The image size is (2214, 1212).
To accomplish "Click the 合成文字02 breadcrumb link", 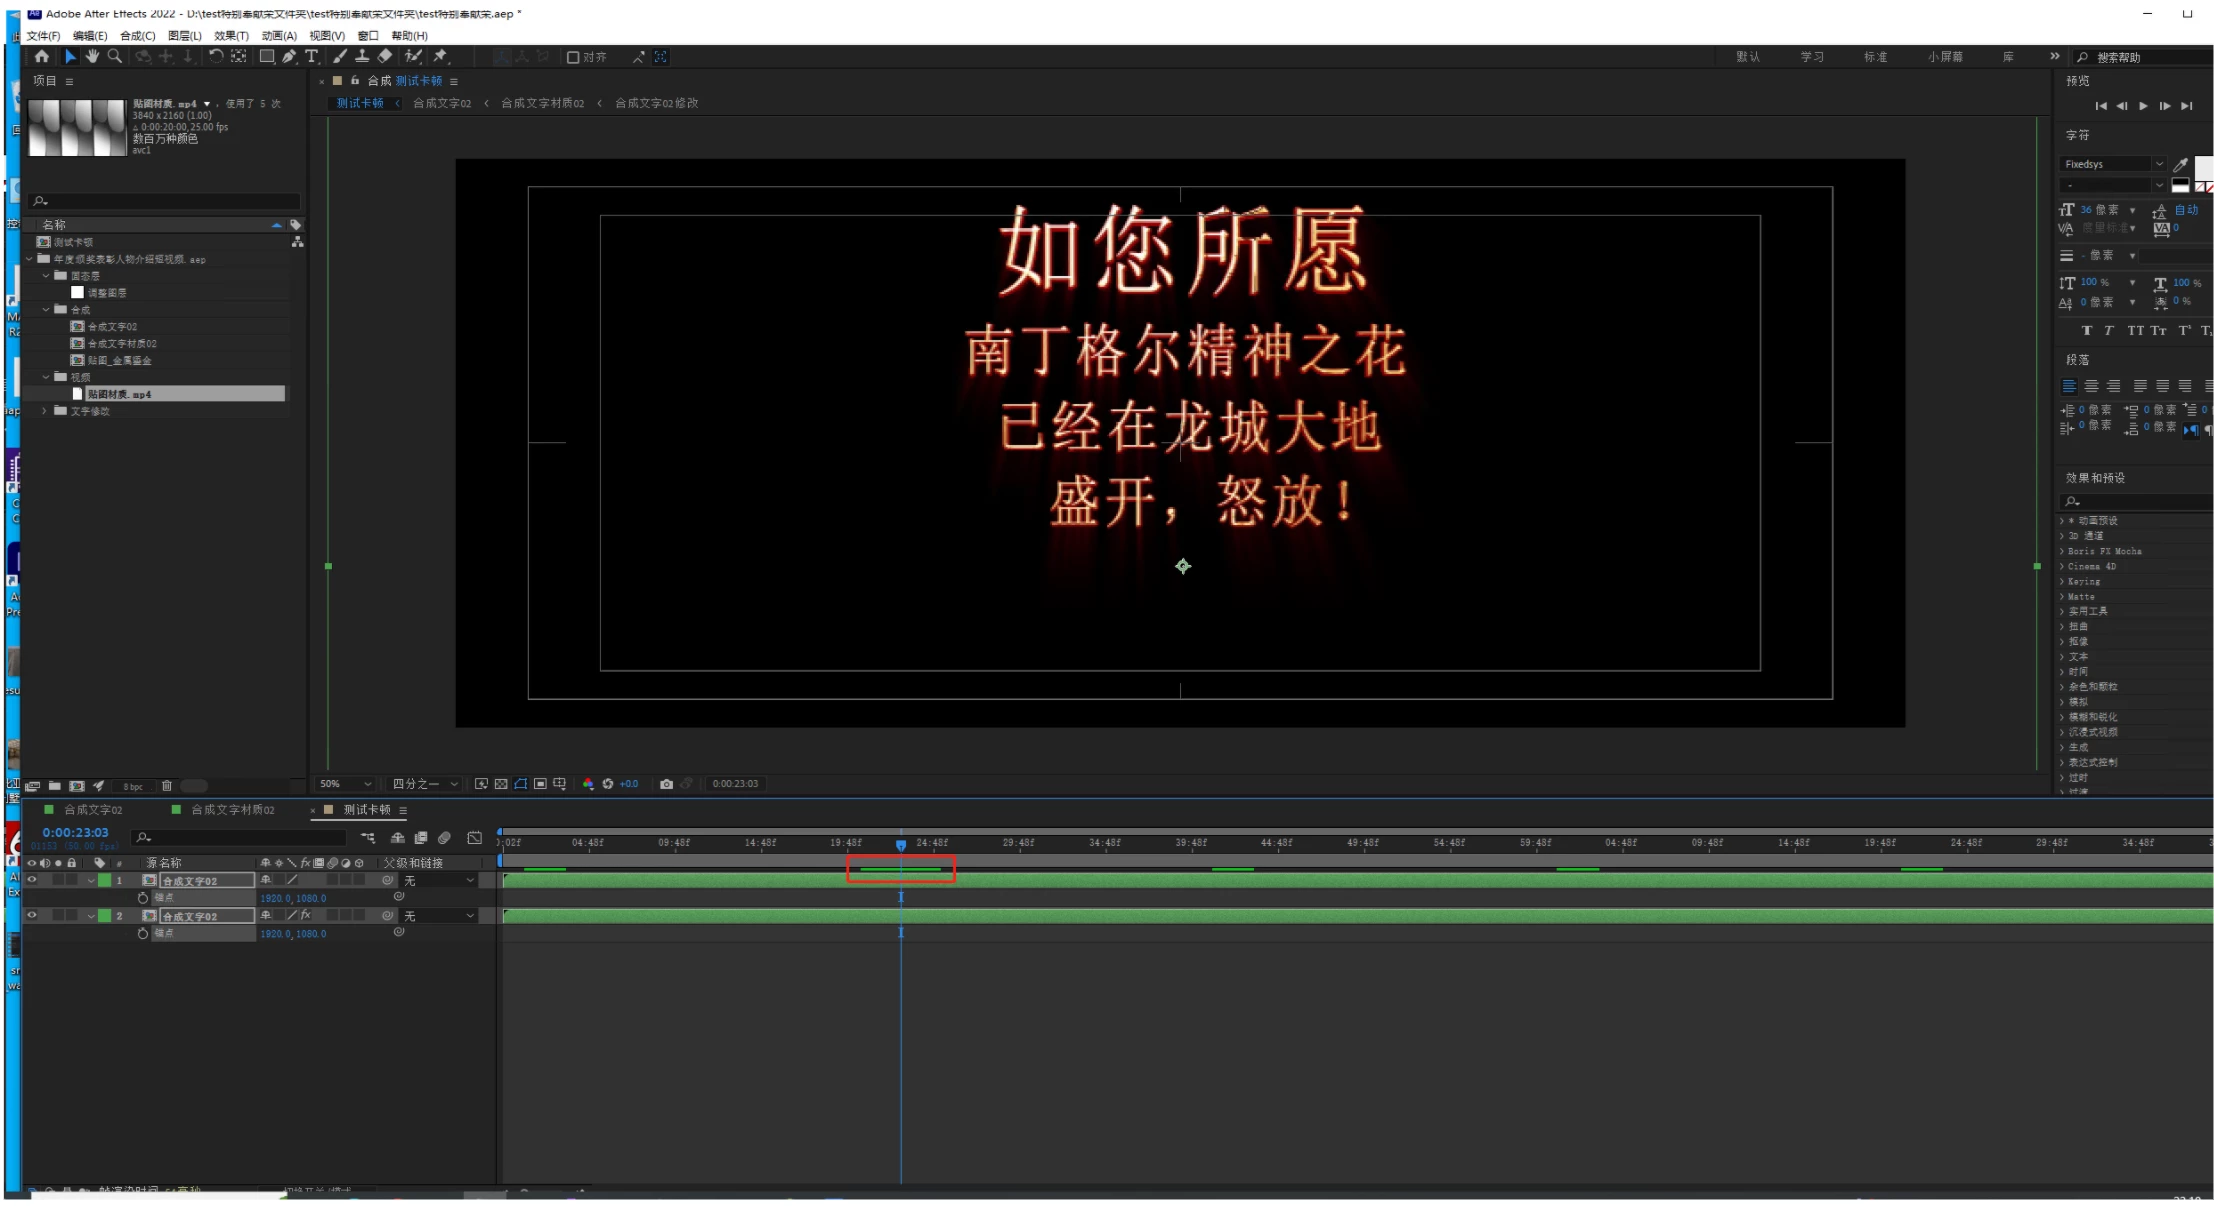I will tap(441, 103).
